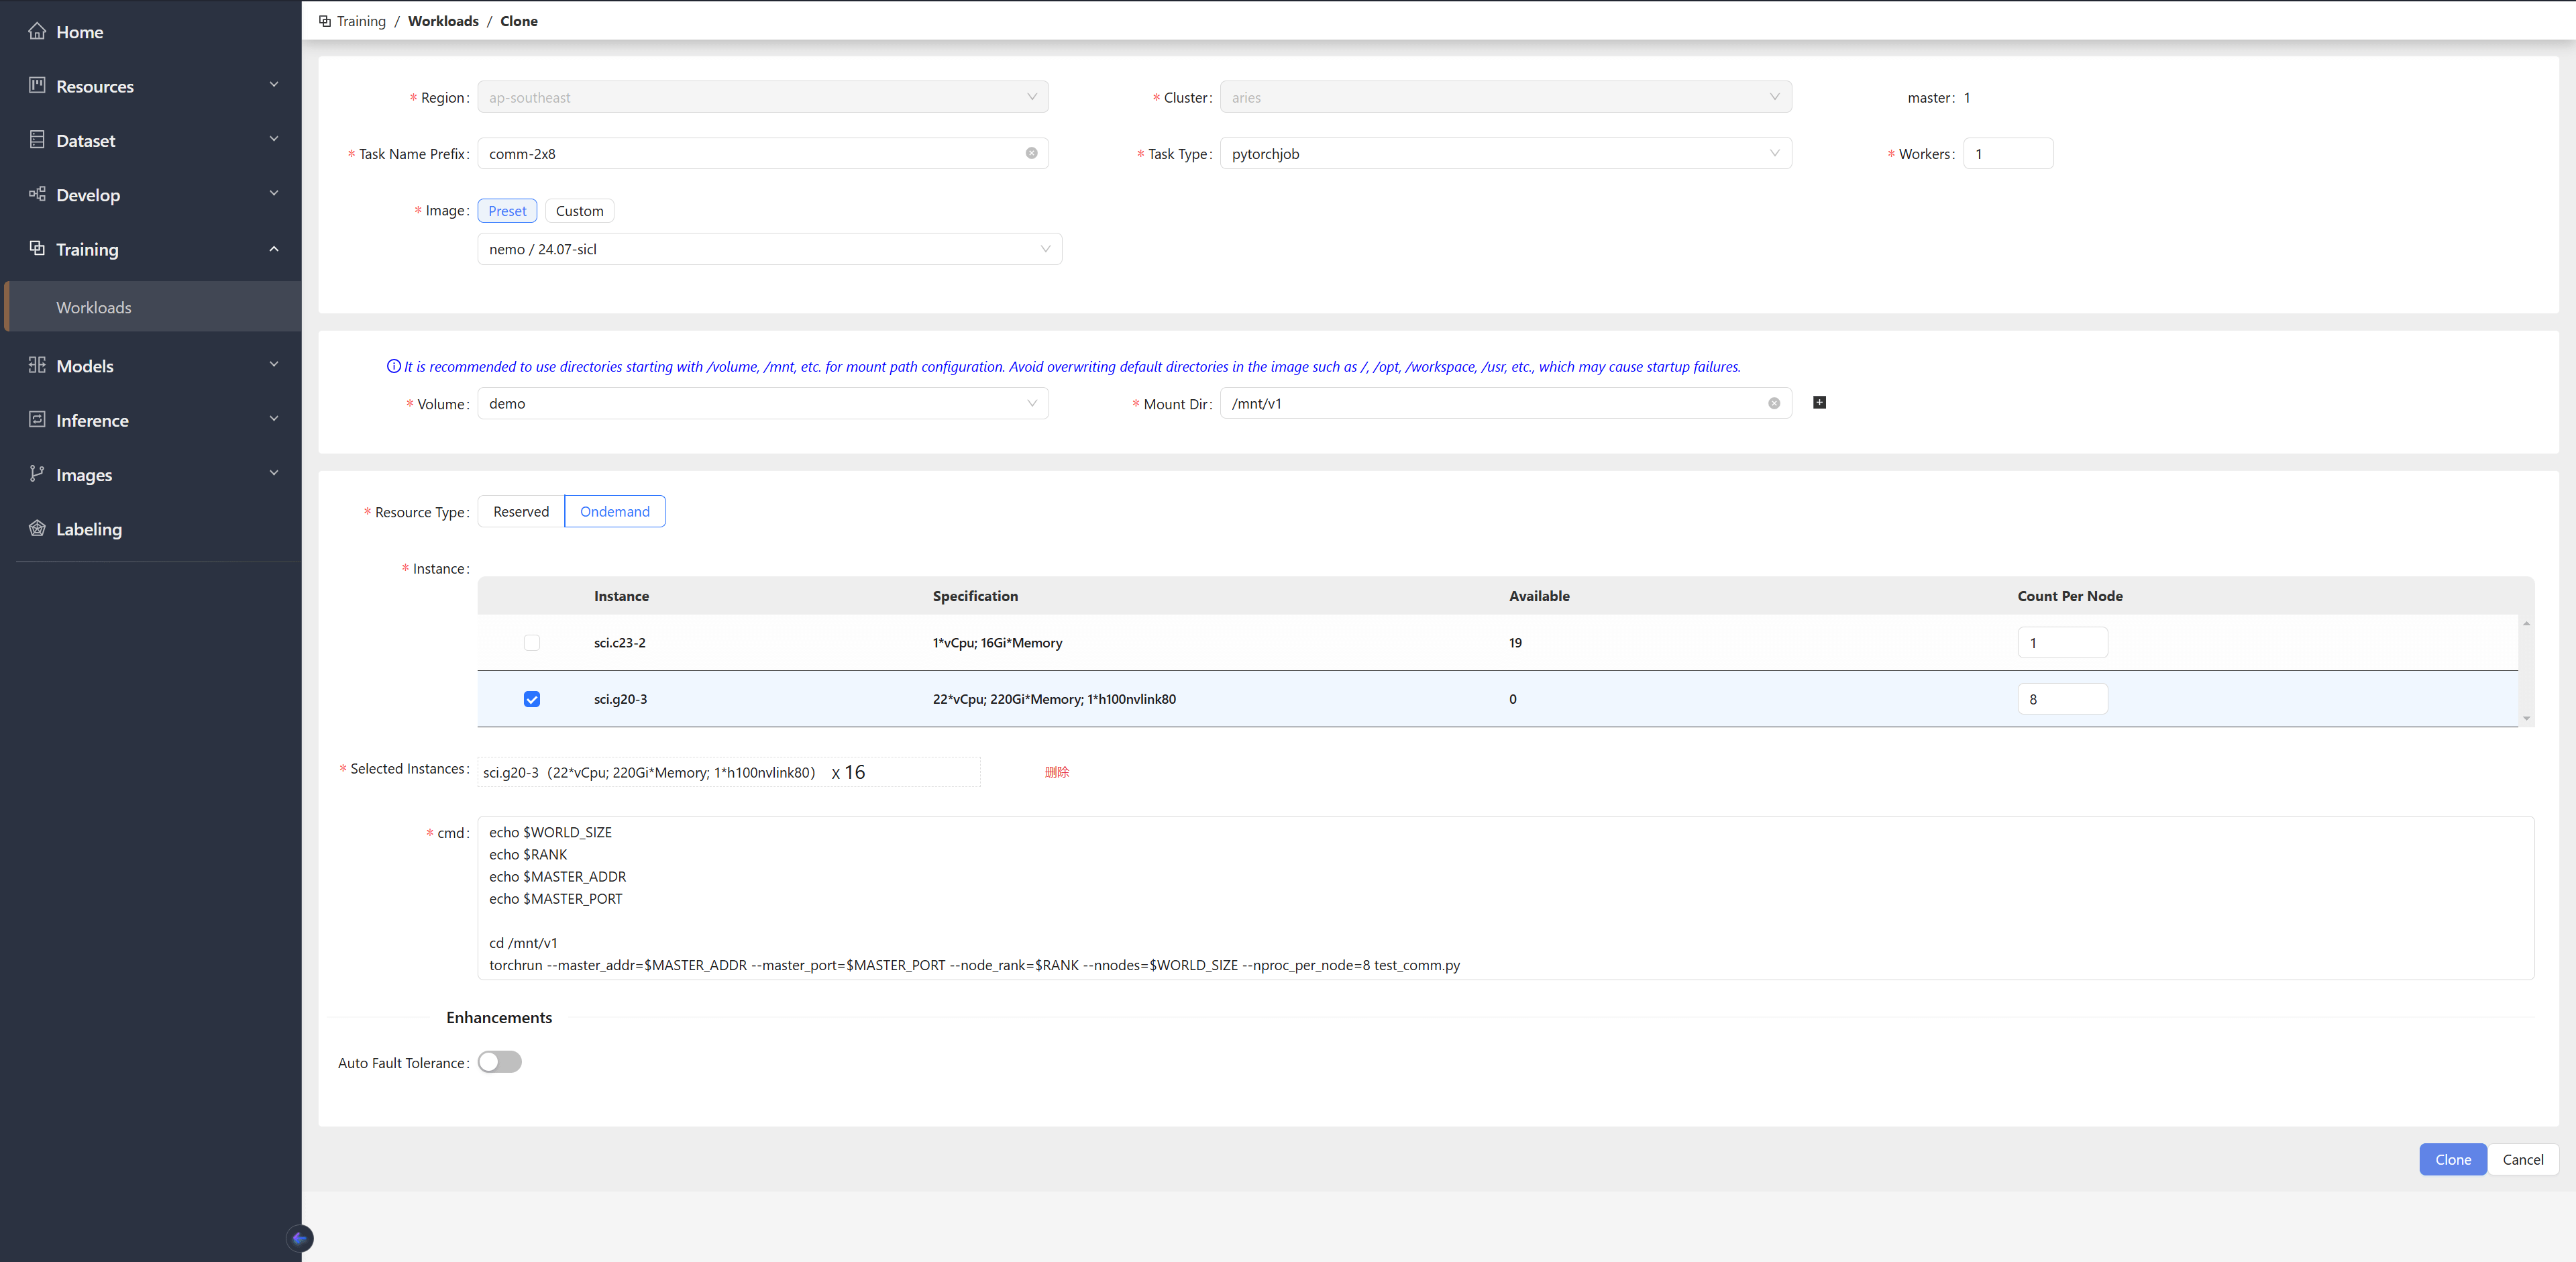
Task: Collapse the Training menu chevron
Action: (x=274, y=248)
